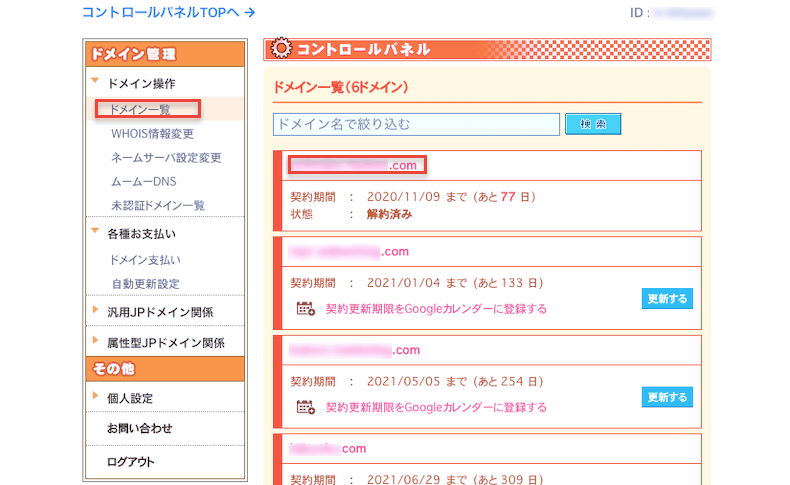790x485 pixels.
Task: Expand 汎用JPドメイン関係 section
Action: (160, 312)
